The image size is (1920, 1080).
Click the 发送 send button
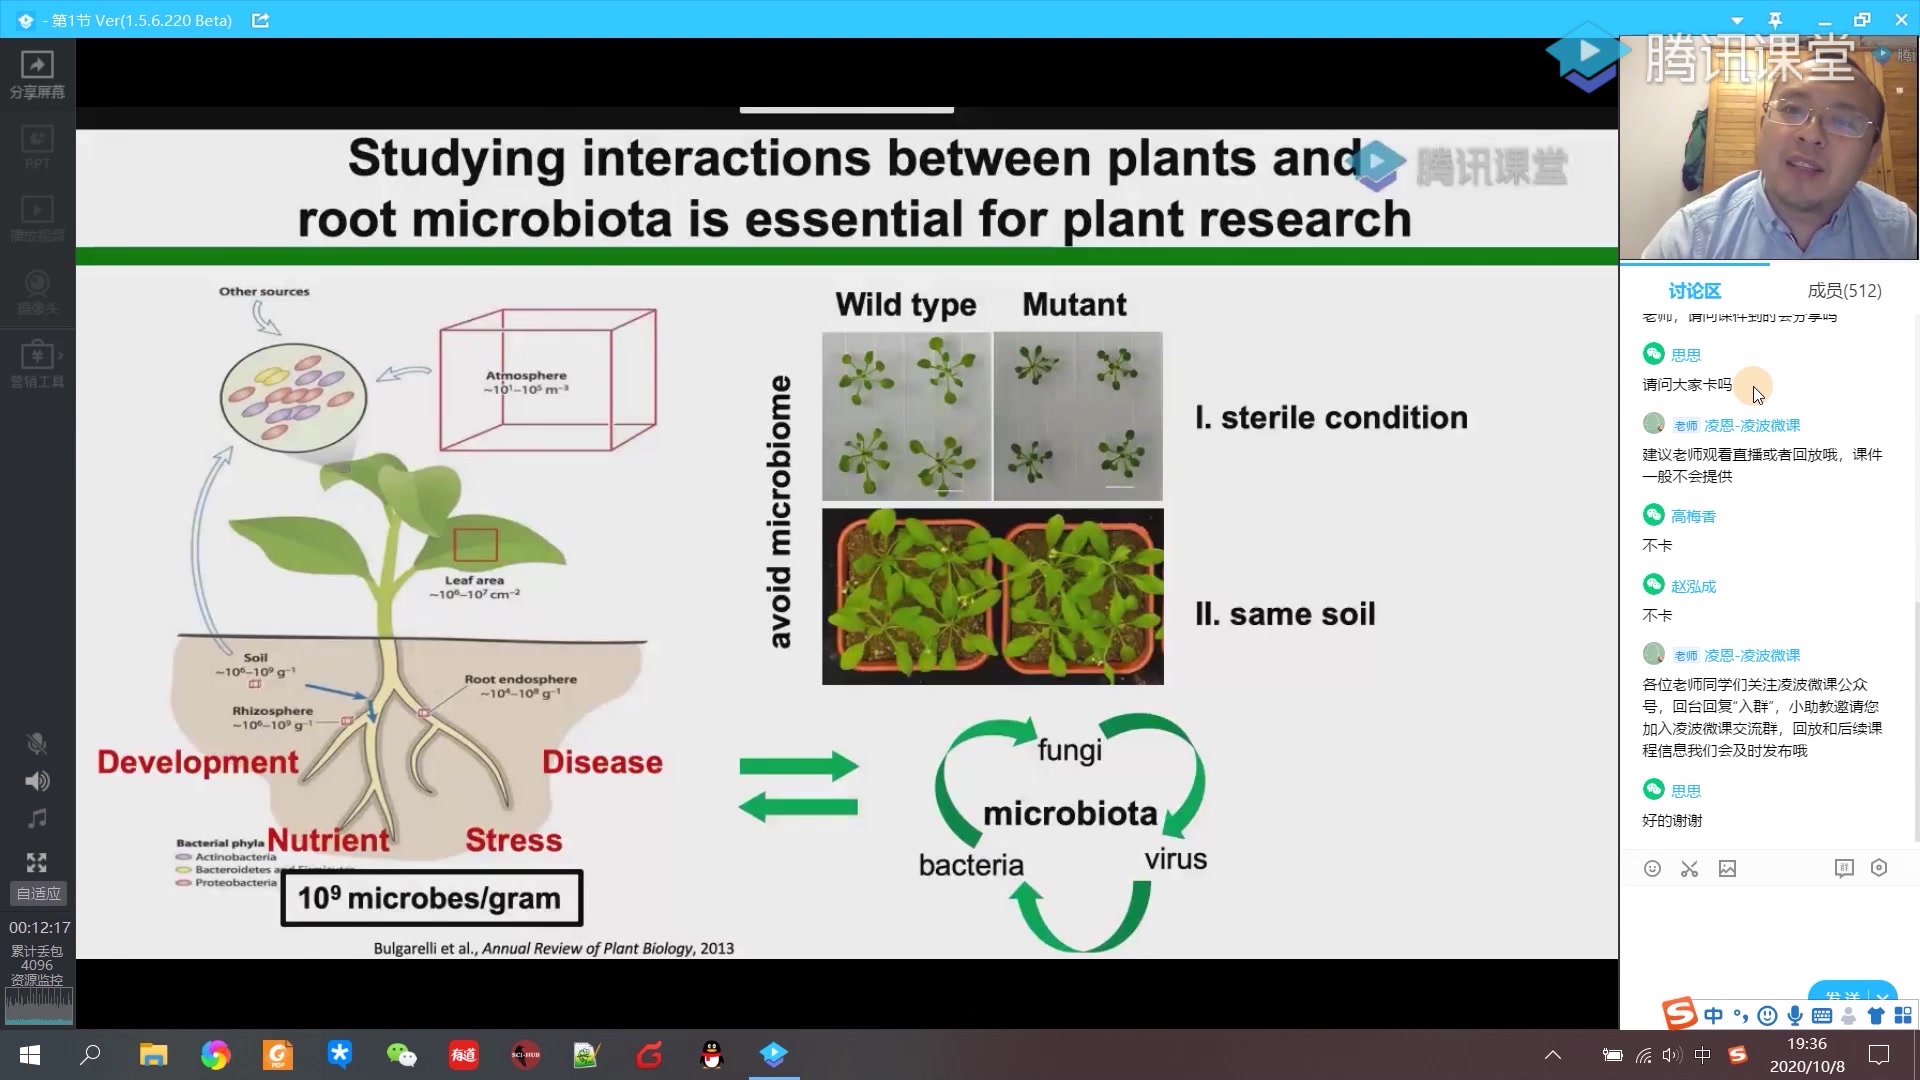pos(1841,996)
